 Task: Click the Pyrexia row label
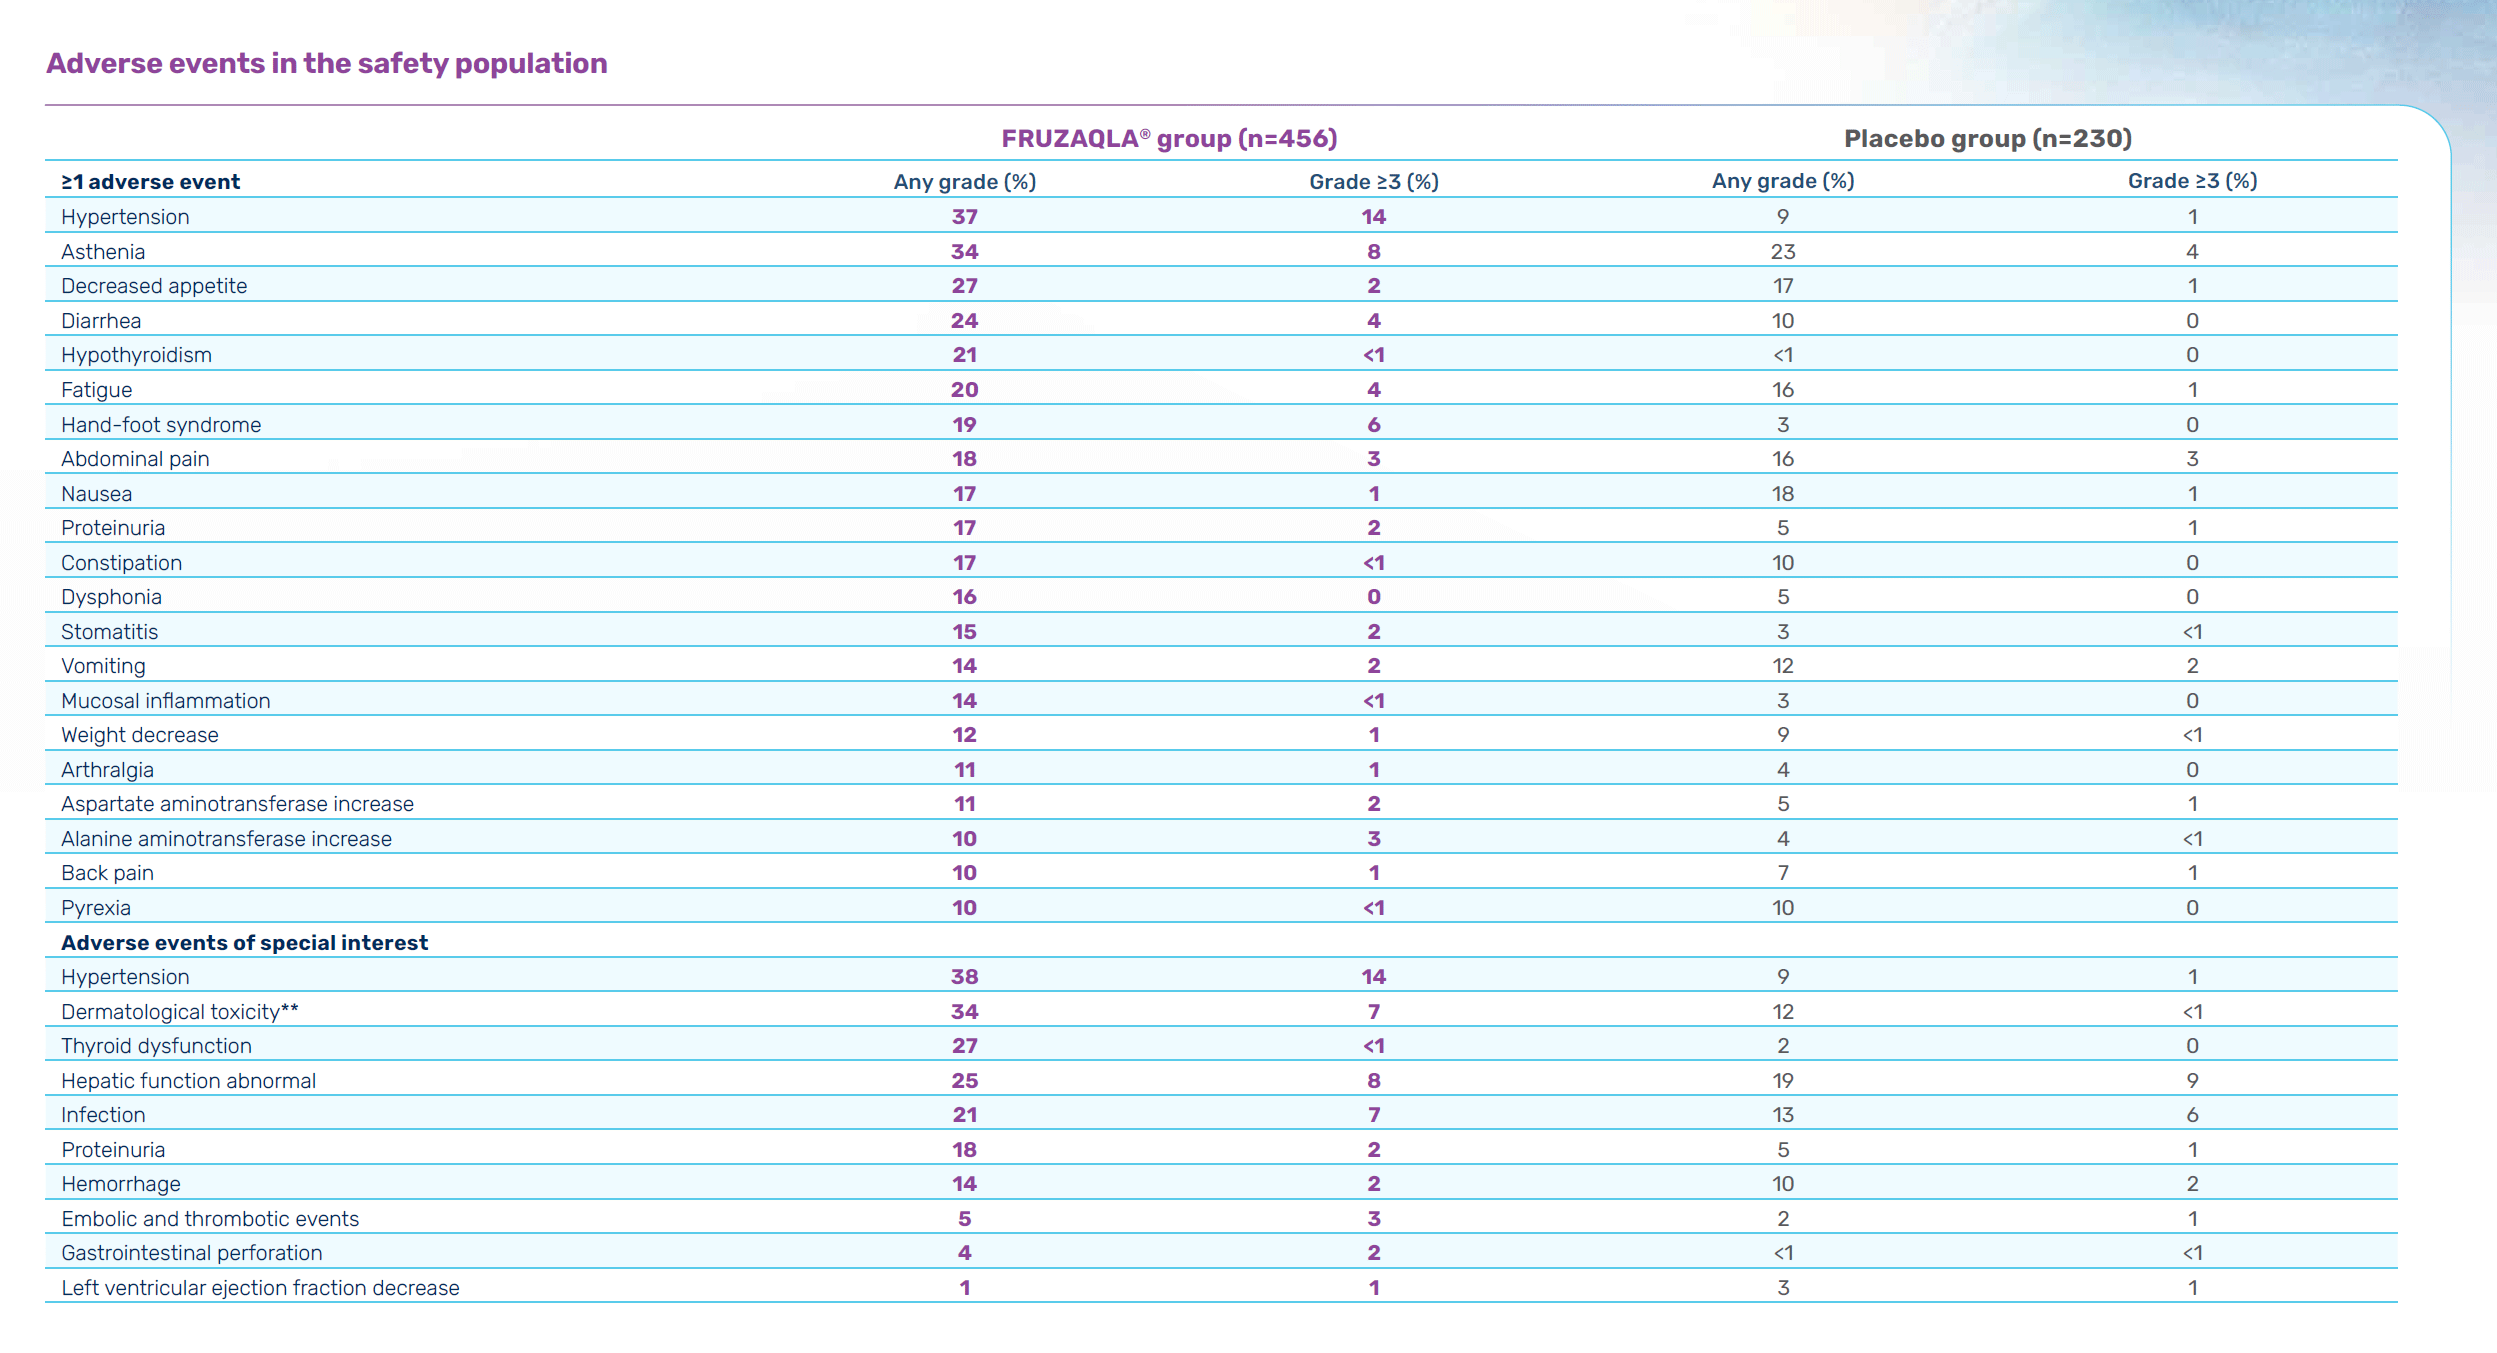96,908
